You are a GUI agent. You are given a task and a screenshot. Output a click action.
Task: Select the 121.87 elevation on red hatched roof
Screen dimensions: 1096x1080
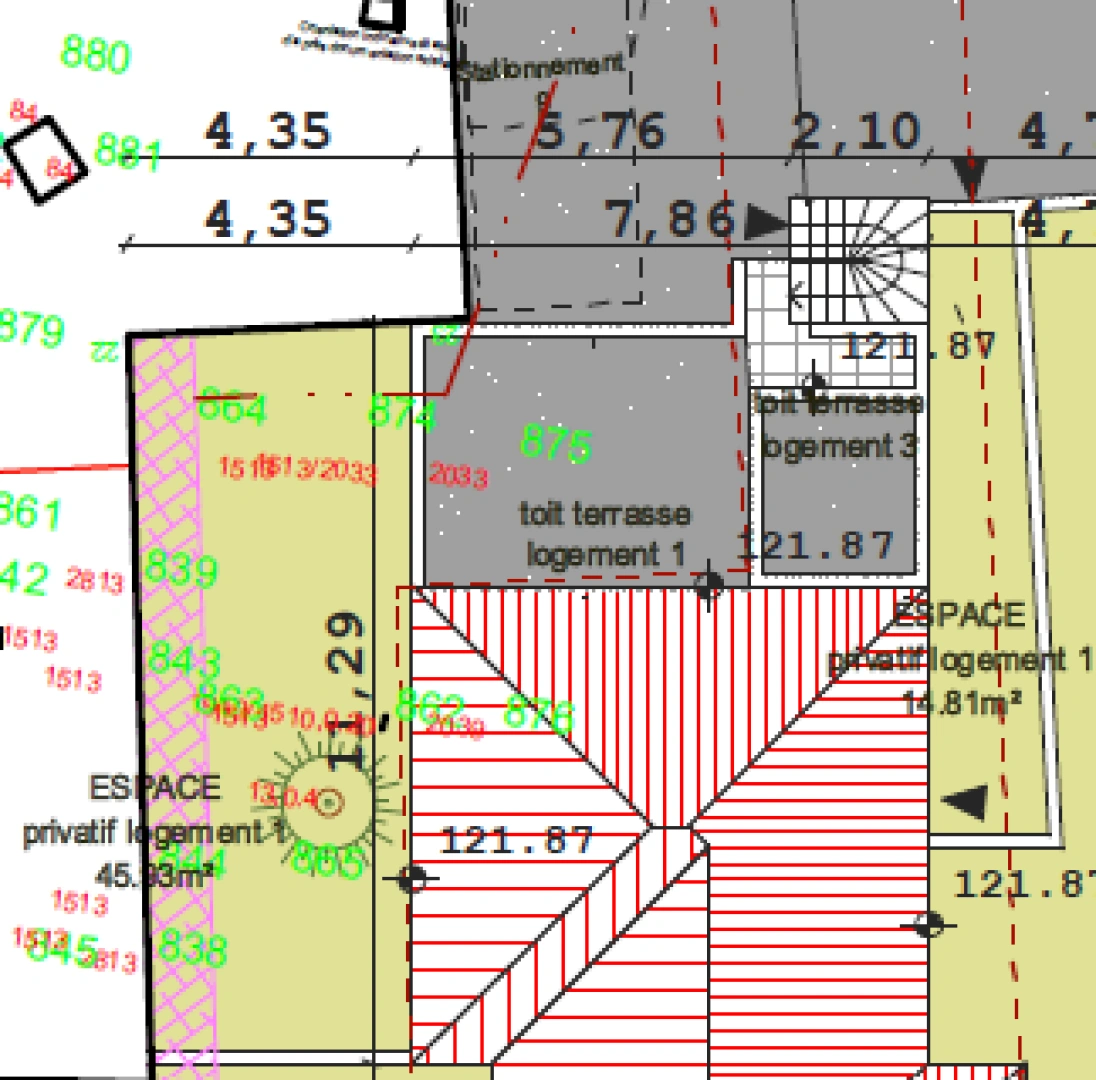(x=517, y=840)
